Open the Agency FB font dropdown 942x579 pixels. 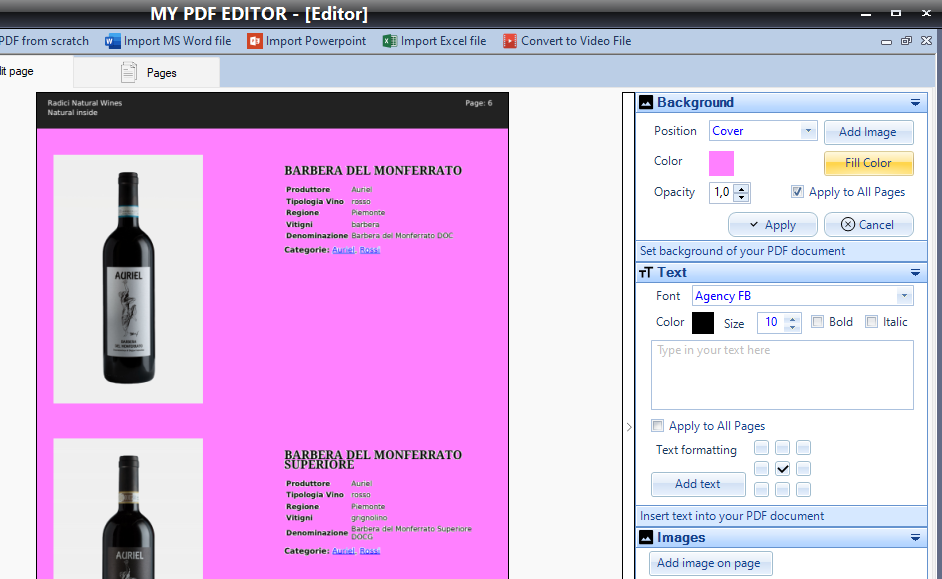pos(904,296)
